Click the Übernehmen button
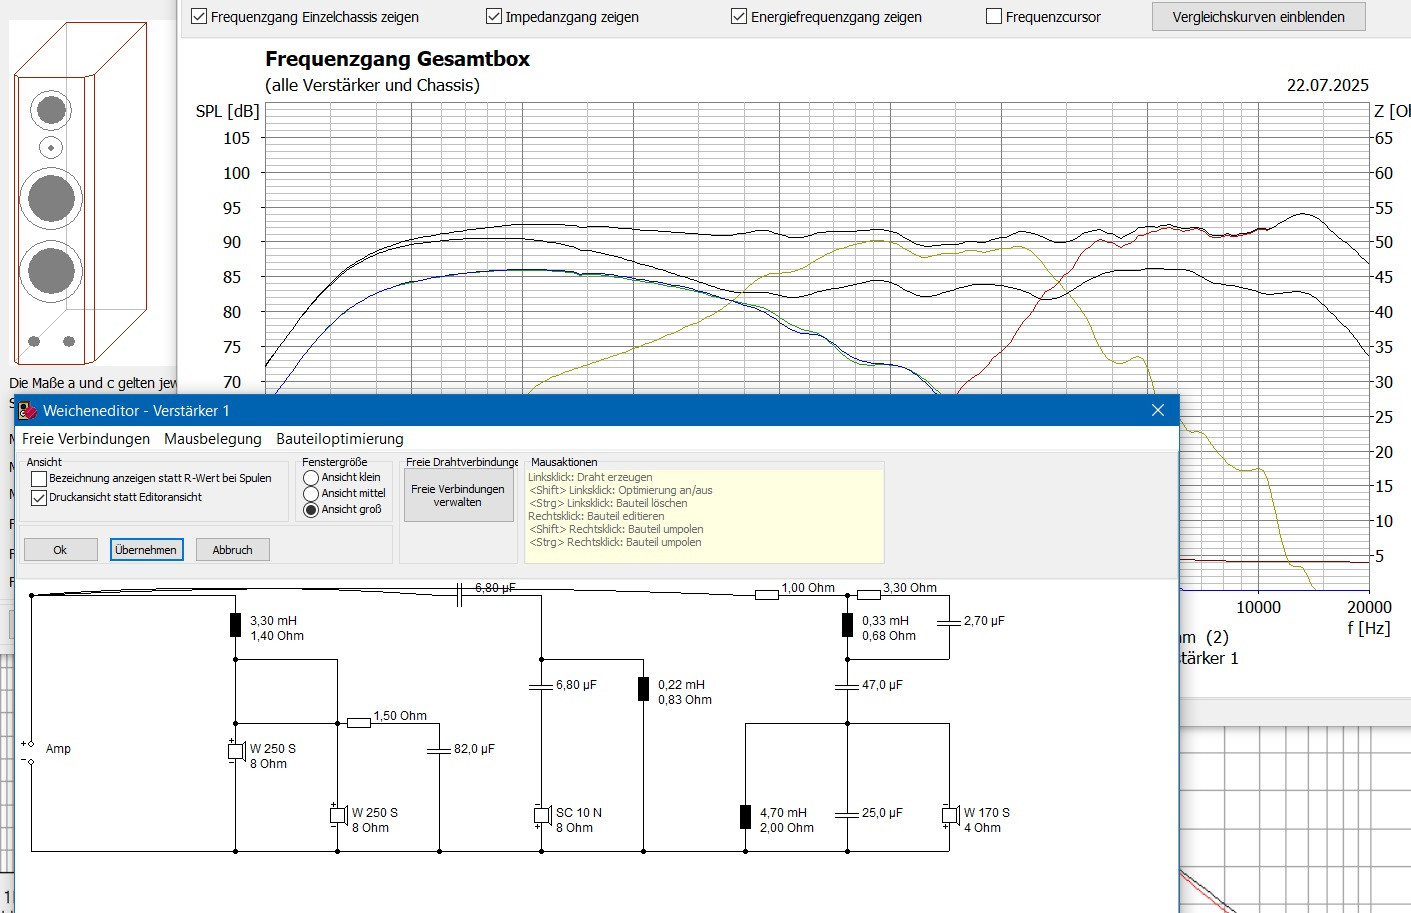Screen dimensions: 1411x913 146,550
